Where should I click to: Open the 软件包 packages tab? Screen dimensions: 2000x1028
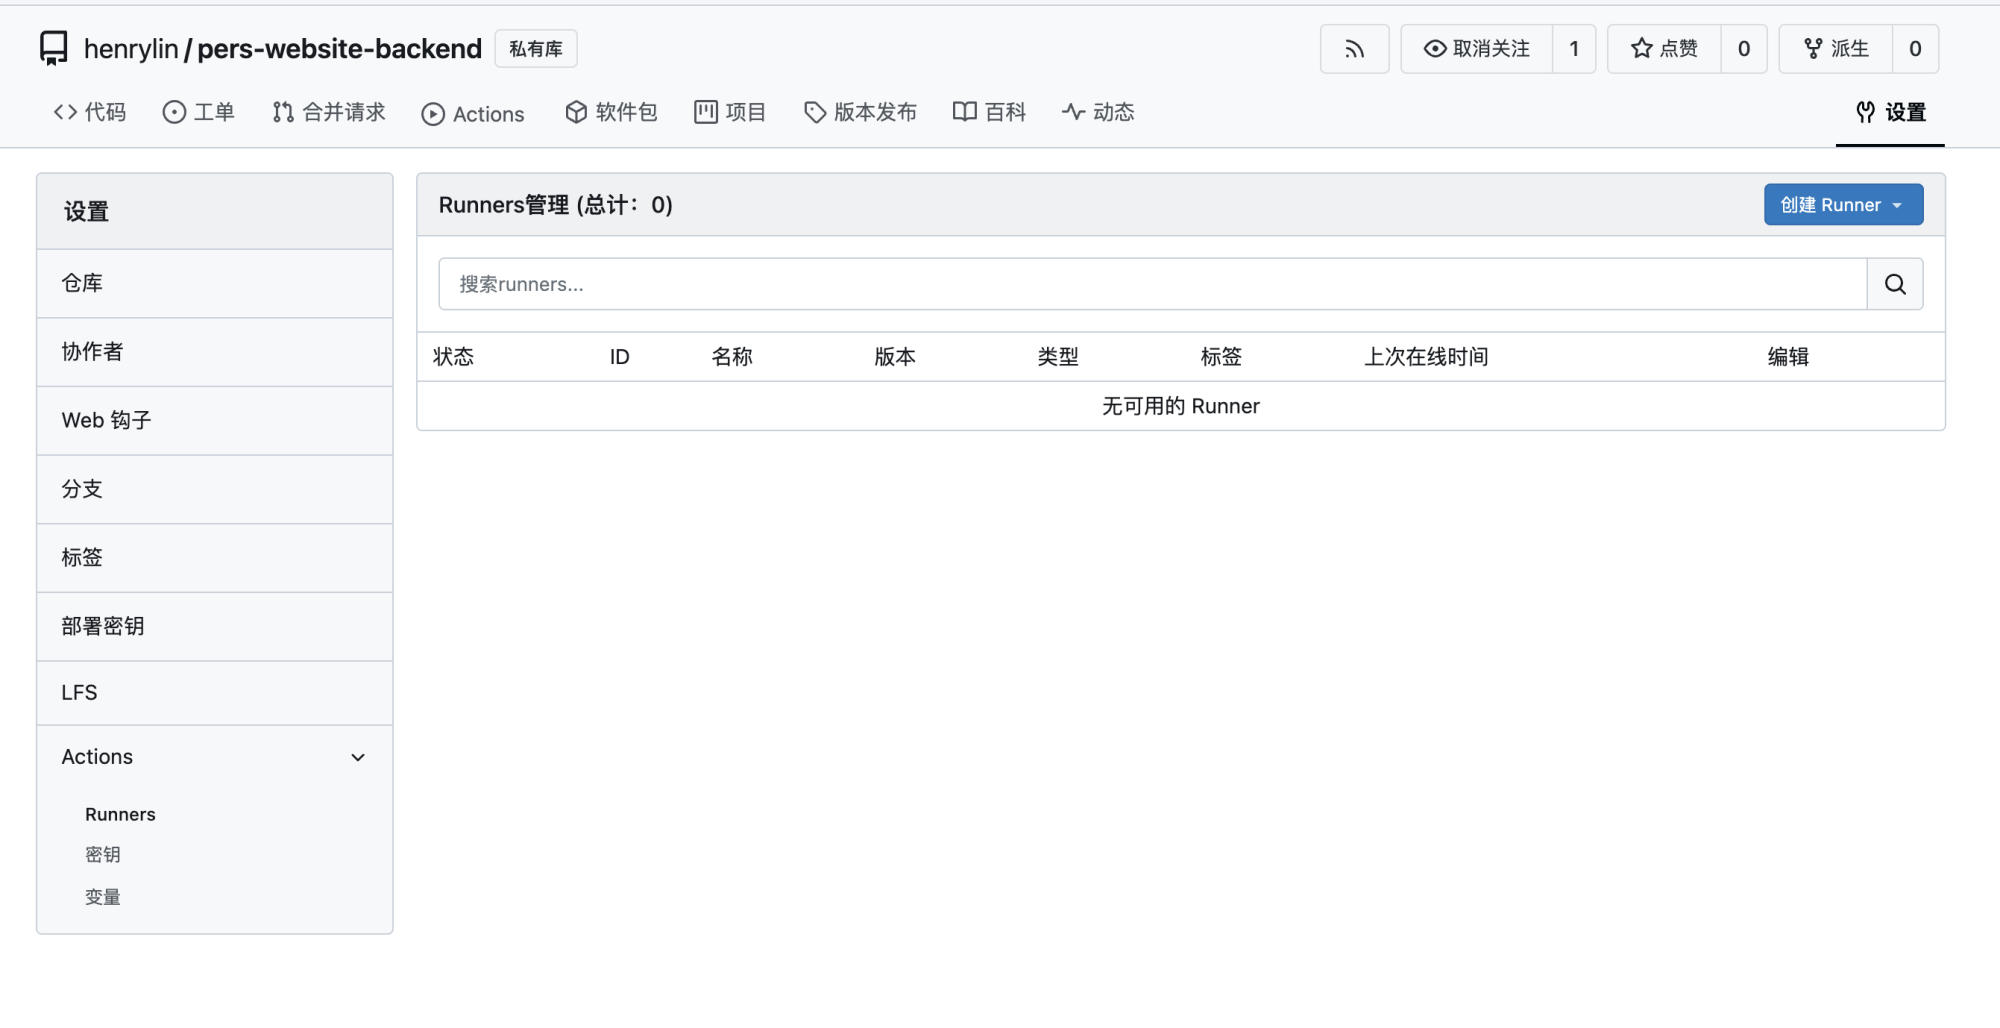pos(611,112)
